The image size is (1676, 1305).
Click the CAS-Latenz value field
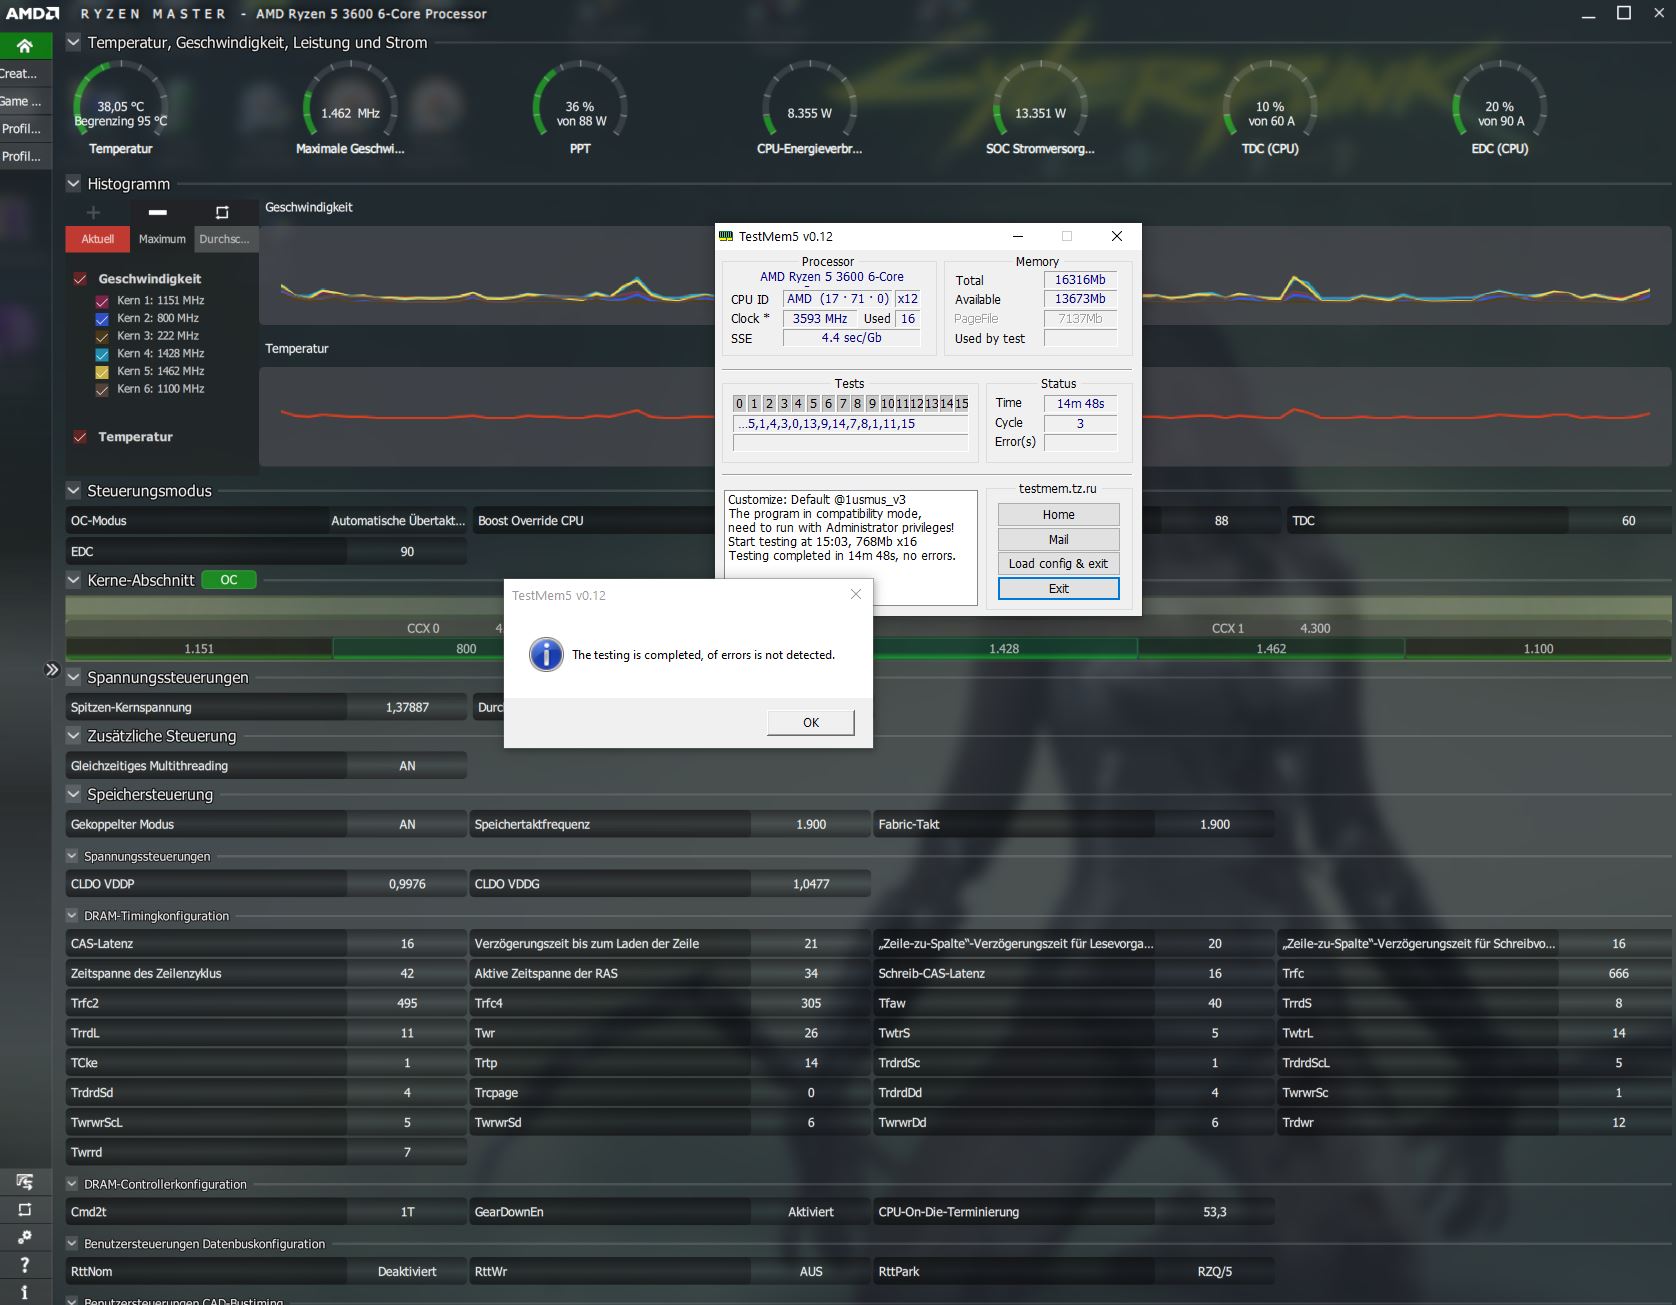point(407,943)
